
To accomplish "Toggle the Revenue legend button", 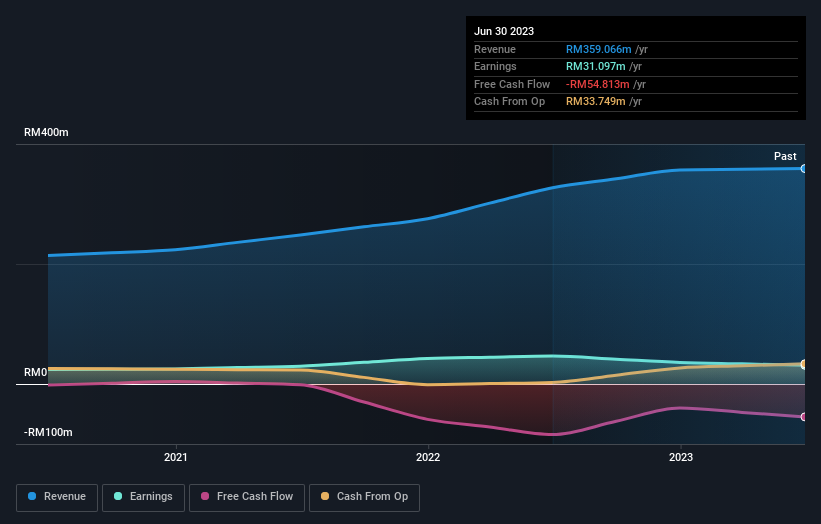I will [x=57, y=497].
